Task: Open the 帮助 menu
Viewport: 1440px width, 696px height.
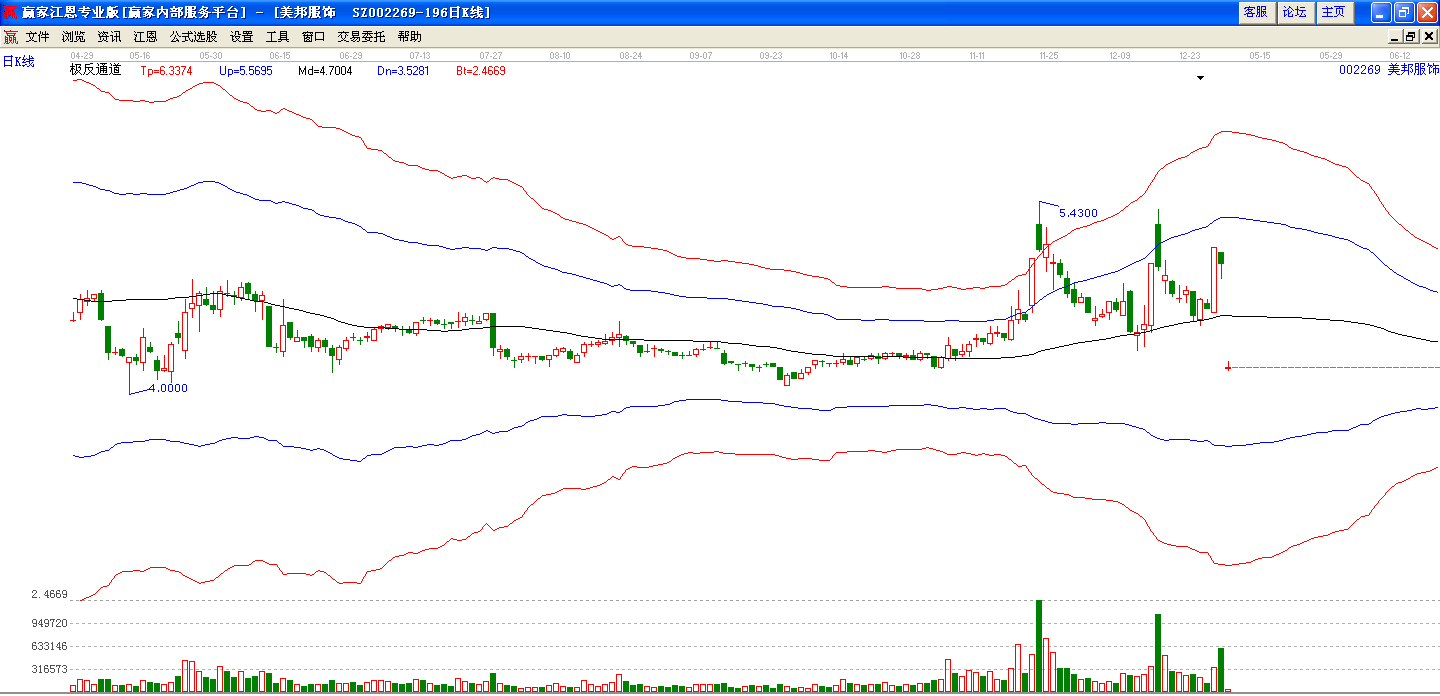Action: coord(409,37)
